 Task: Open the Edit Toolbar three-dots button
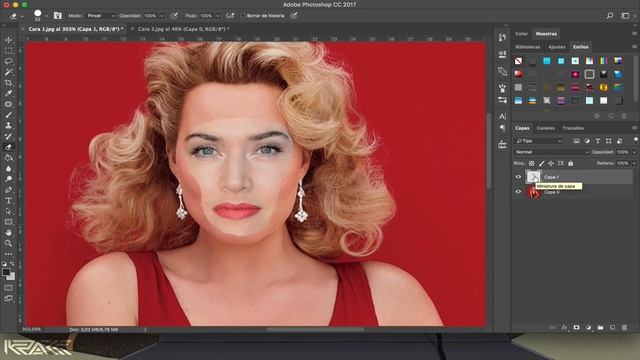click(8, 254)
